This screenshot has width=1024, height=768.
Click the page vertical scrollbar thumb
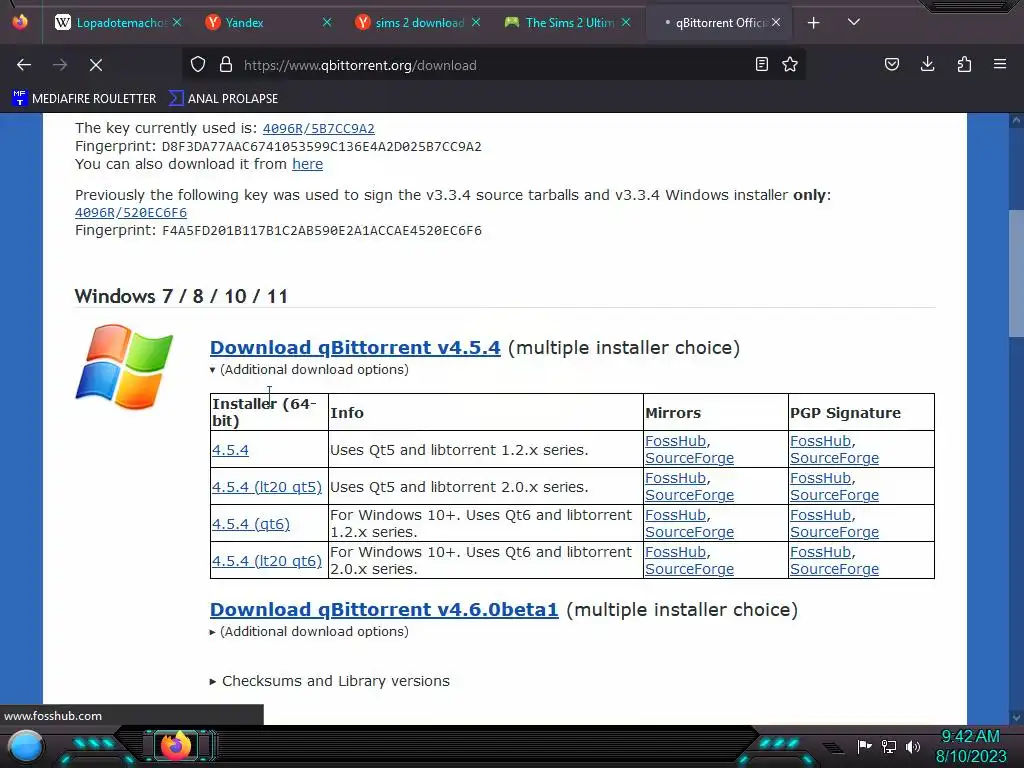click(1016, 273)
